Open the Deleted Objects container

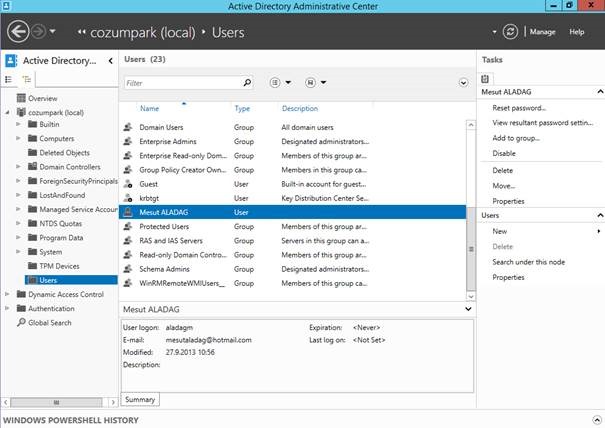coord(64,153)
